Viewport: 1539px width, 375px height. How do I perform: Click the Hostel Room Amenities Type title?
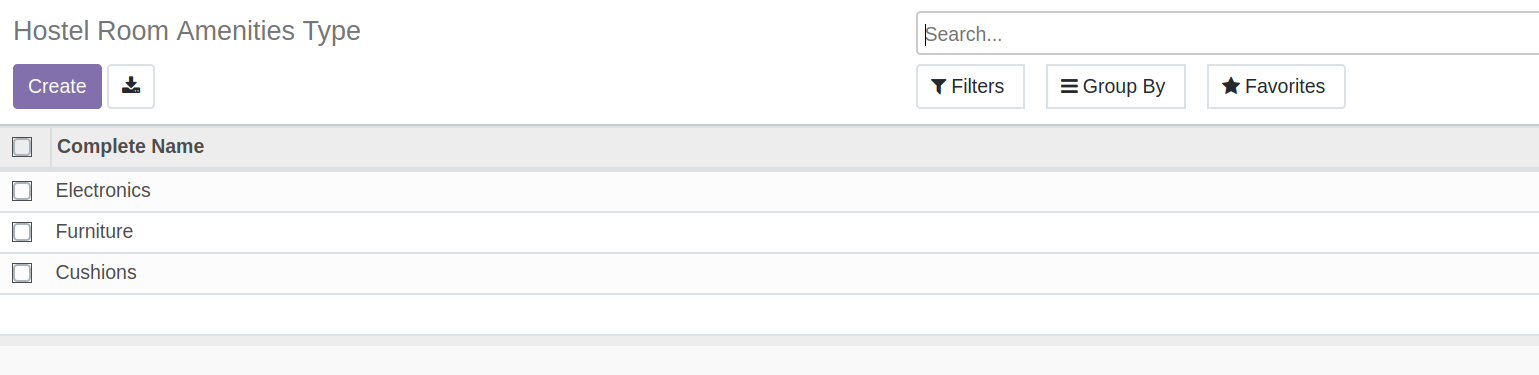(187, 31)
